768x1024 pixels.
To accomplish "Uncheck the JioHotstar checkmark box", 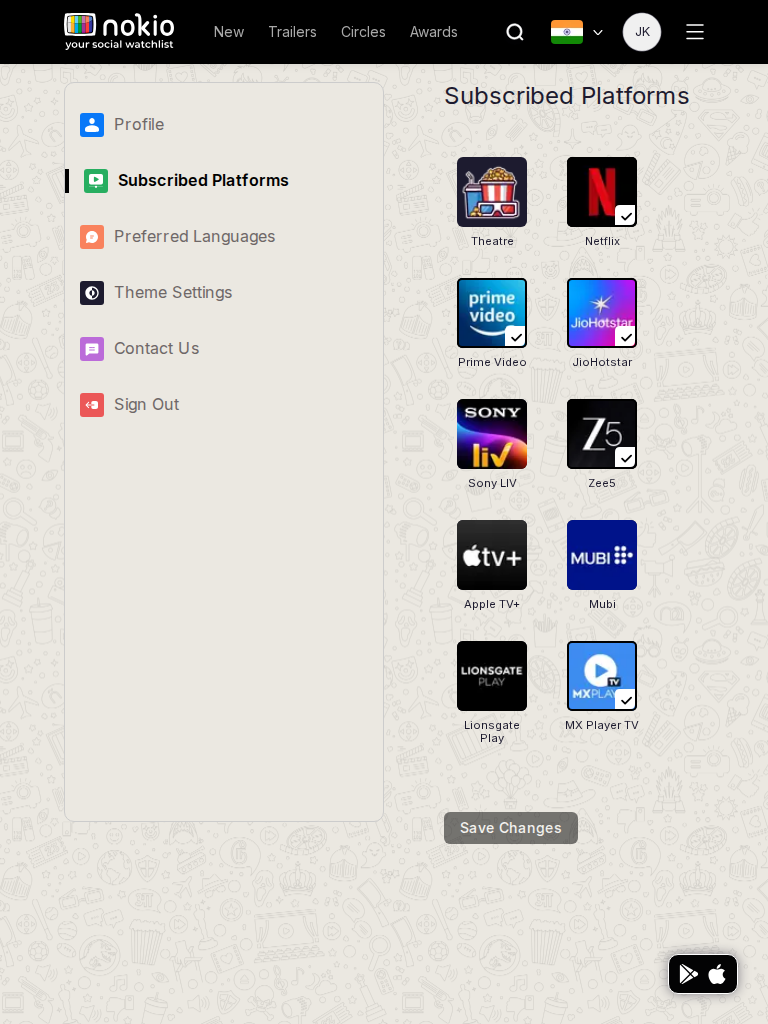I will pyautogui.click(x=625, y=336).
